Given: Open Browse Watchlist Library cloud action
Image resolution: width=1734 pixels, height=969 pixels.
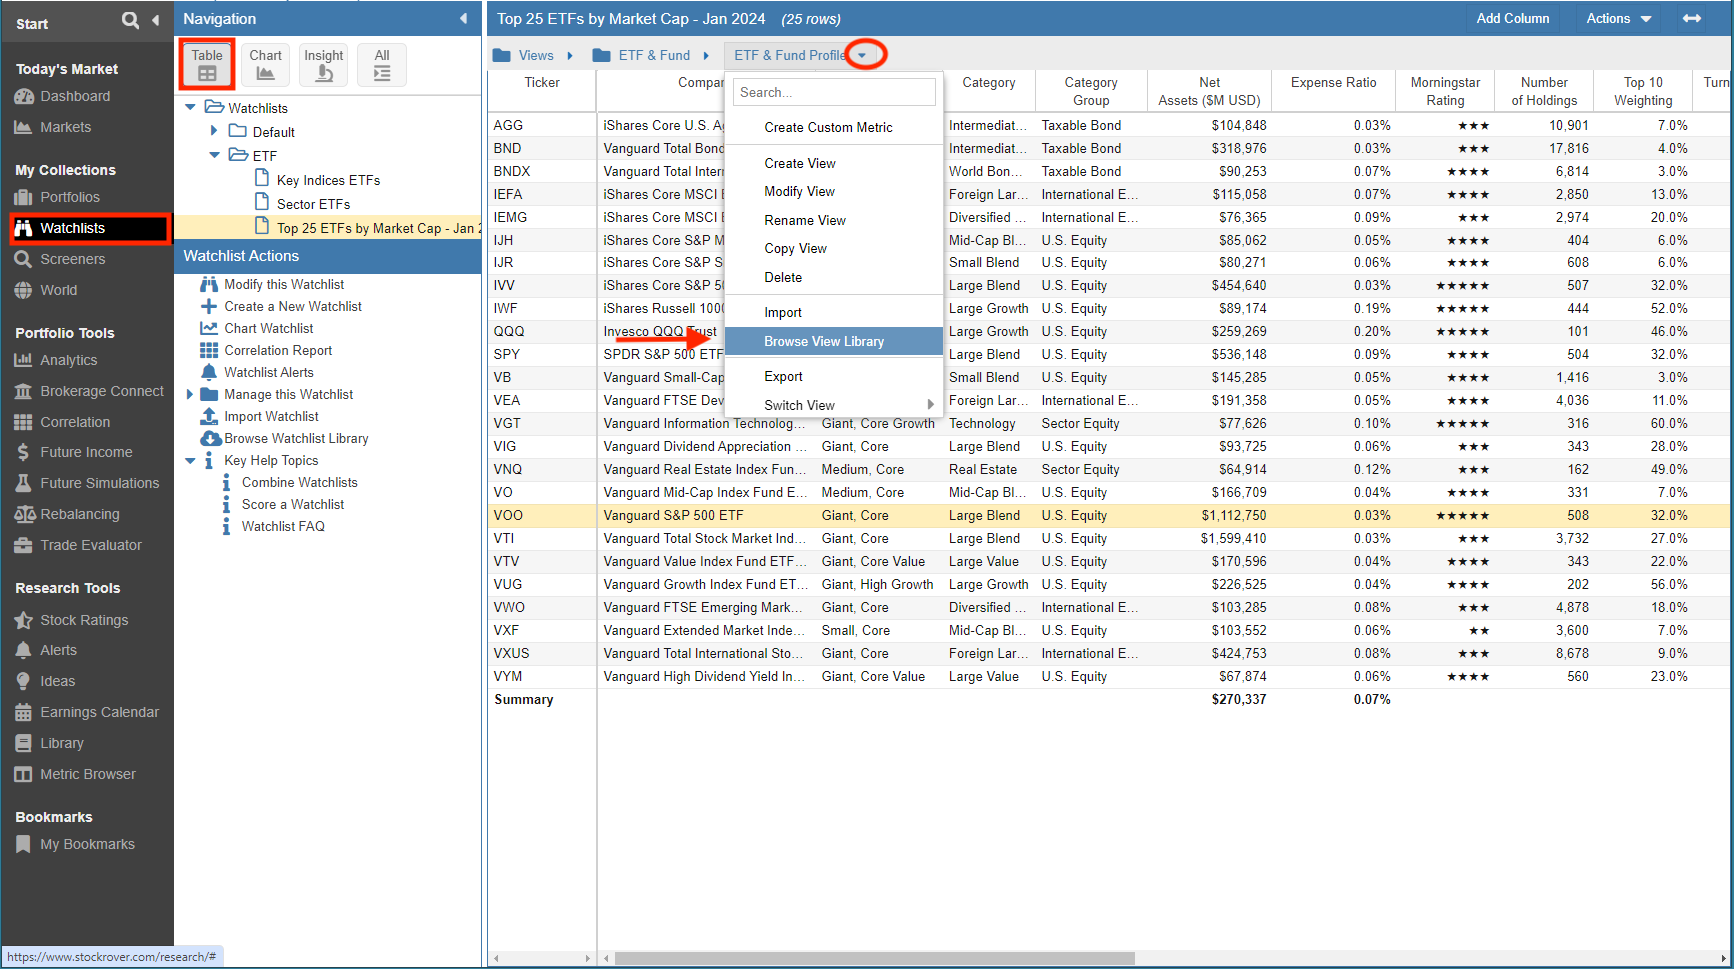Looking at the screenshot, I should tap(295, 438).
